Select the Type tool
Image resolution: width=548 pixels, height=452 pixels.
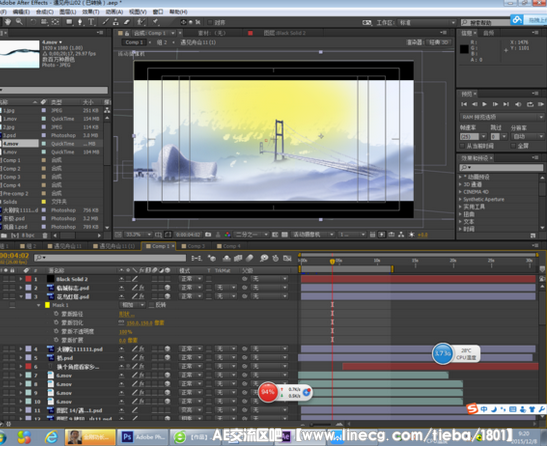(91, 22)
